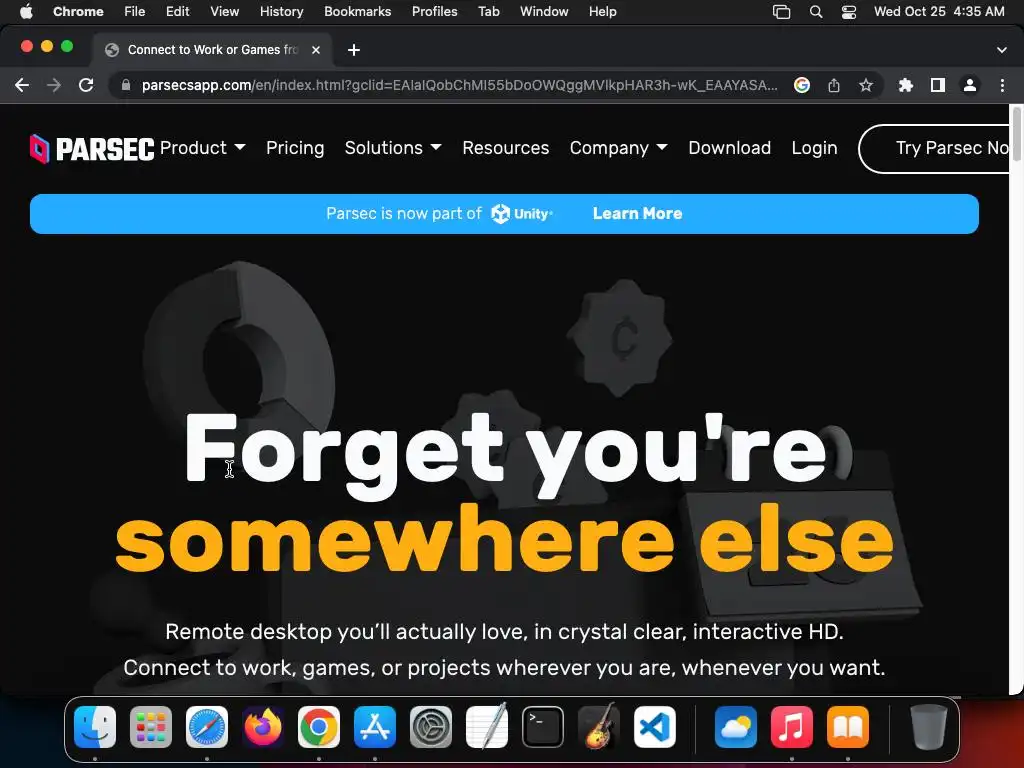Open Spotlight search in the menu bar

click(816, 11)
